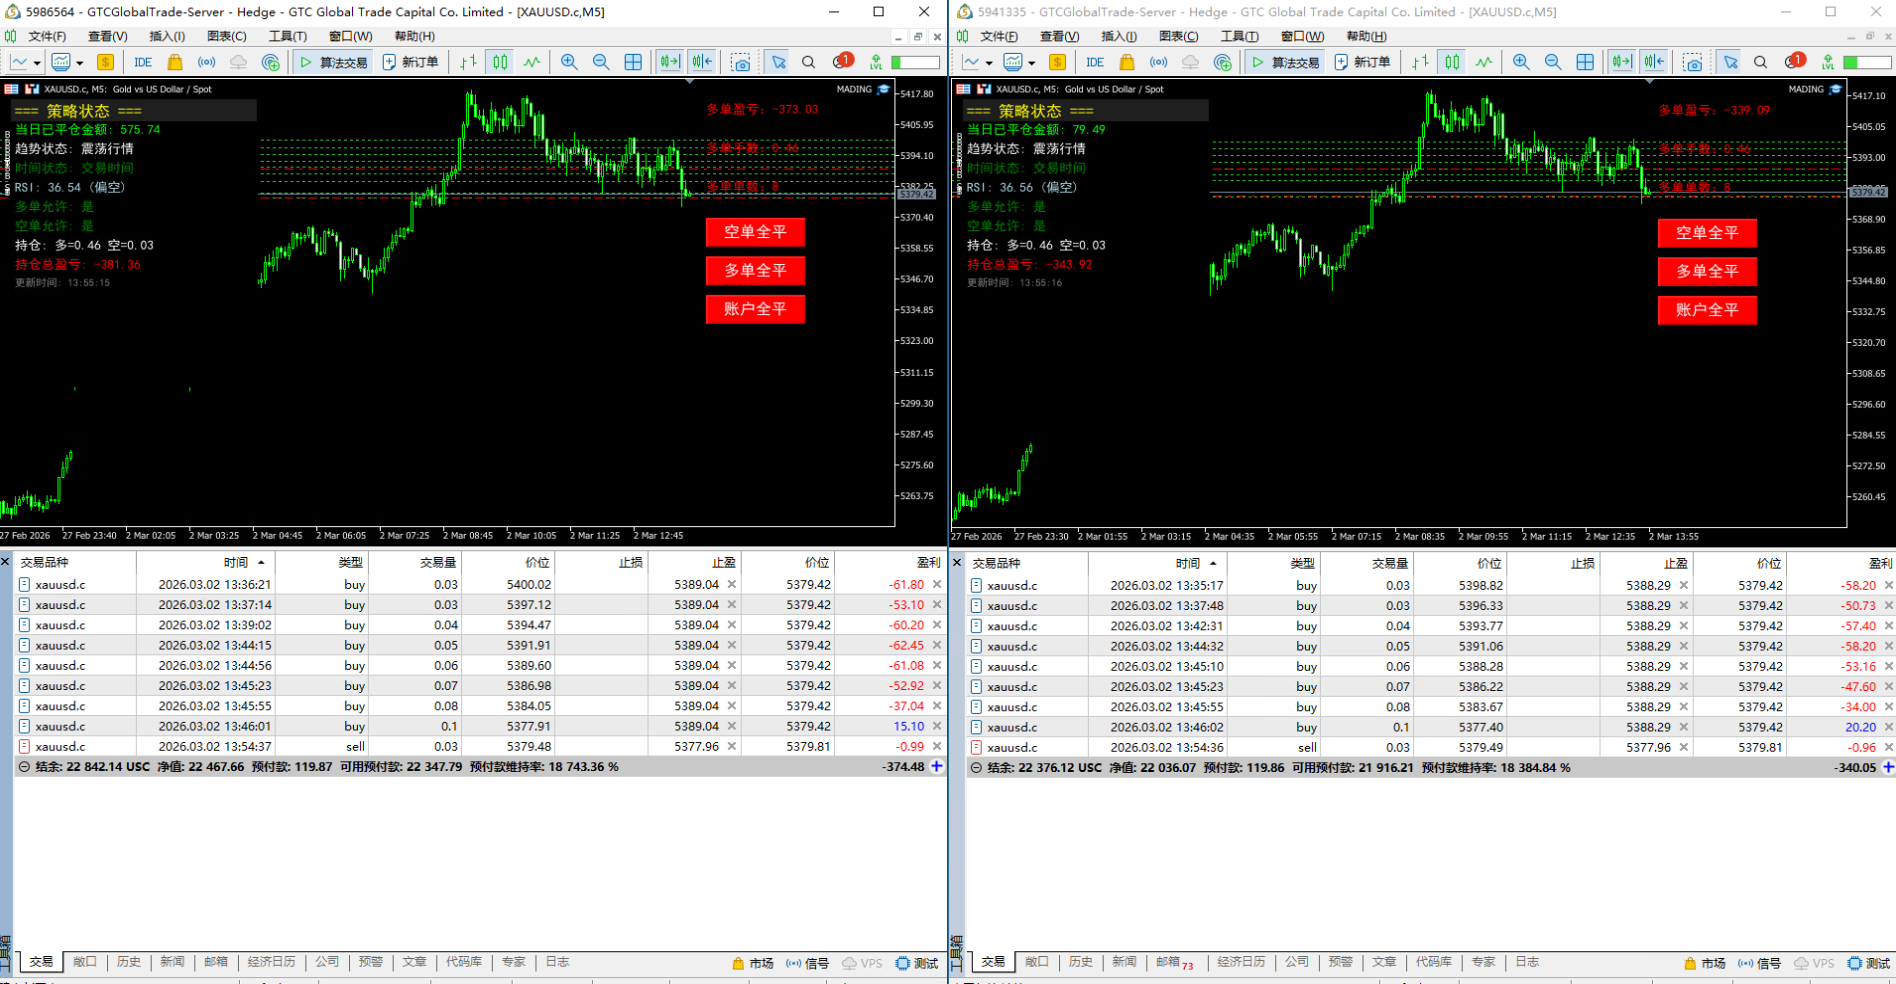The width and height of the screenshot is (1896, 984).
Task: Toggle chart shift in right window
Action: (x=1654, y=62)
